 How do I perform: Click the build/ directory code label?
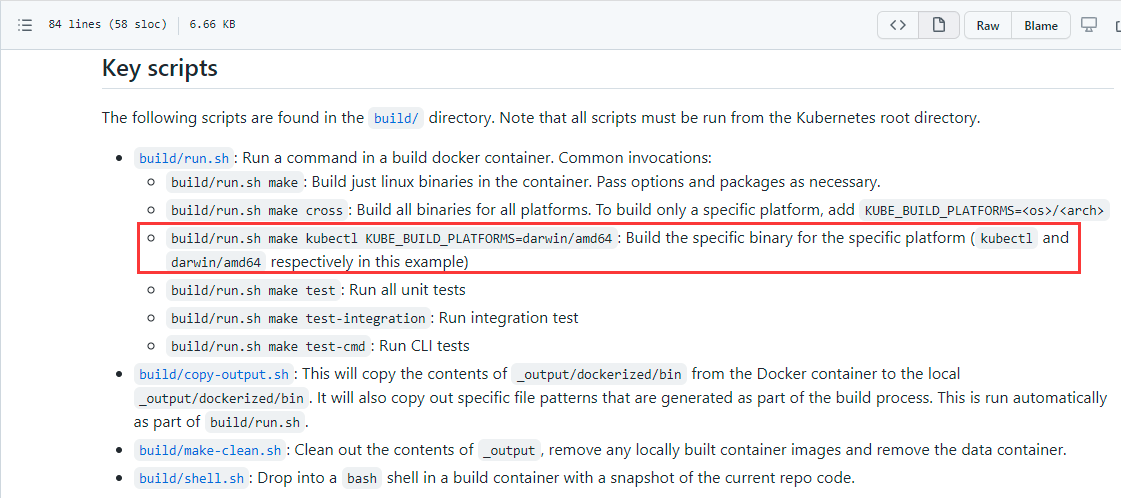396,118
